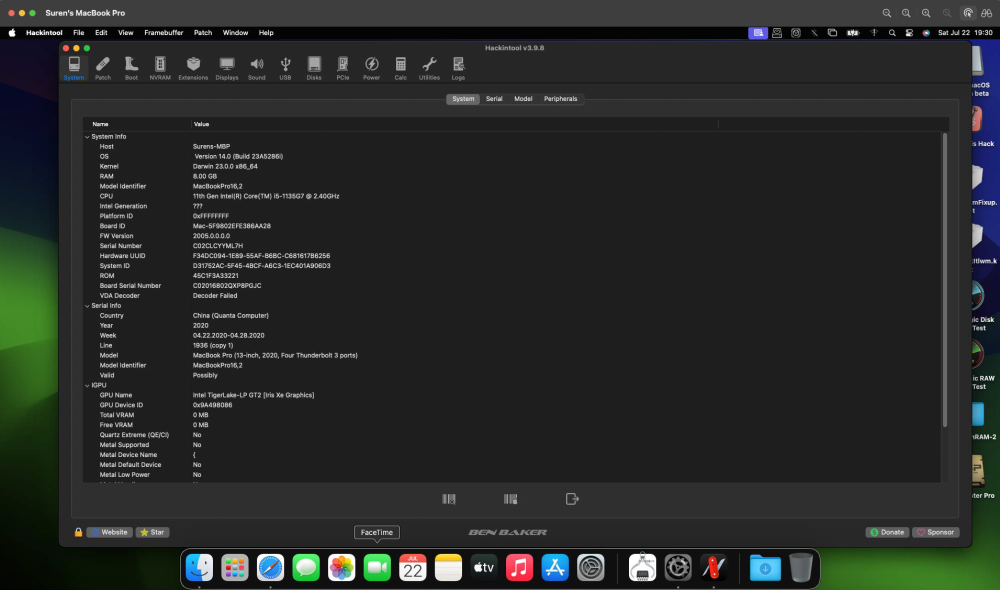Select the Model Identifier row under System Info
Viewport: 1000px width, 590px height.
click(x=512, y=186)
